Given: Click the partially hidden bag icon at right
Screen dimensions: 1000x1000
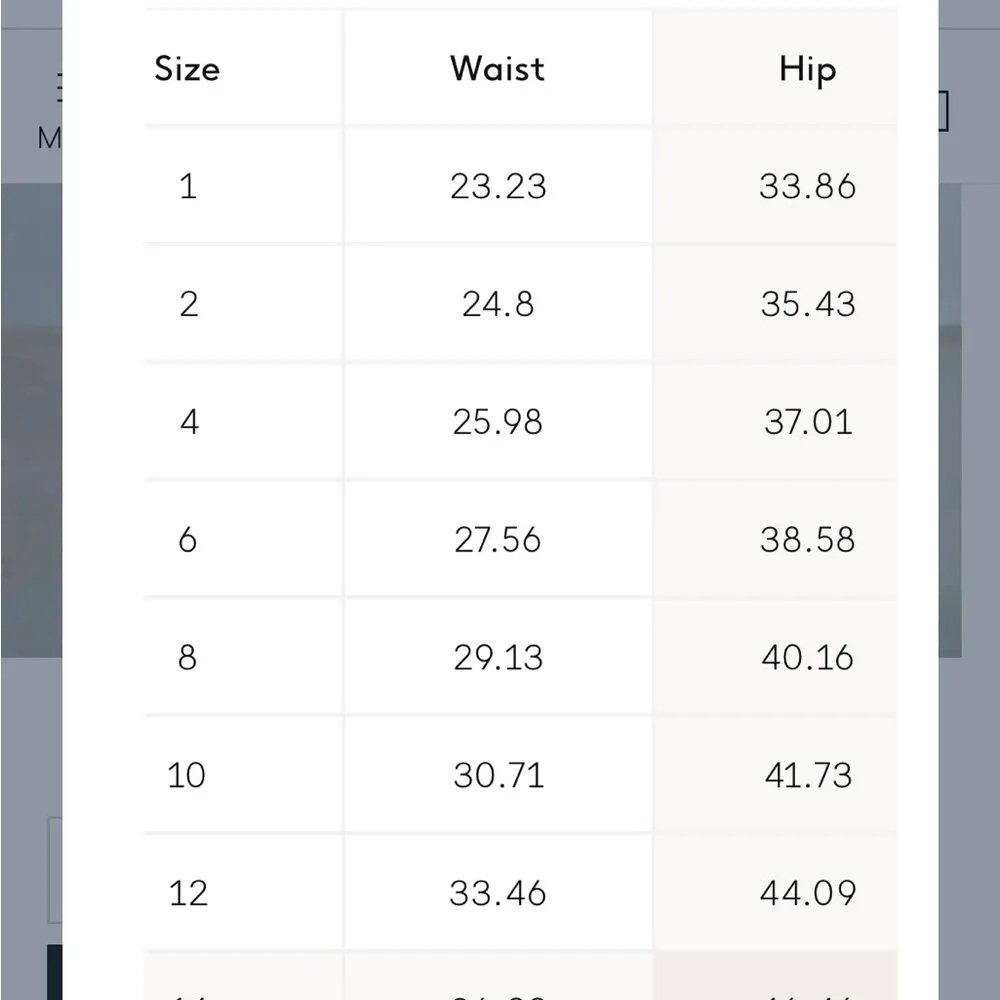Looking at the screenshot, I should 943,111.
